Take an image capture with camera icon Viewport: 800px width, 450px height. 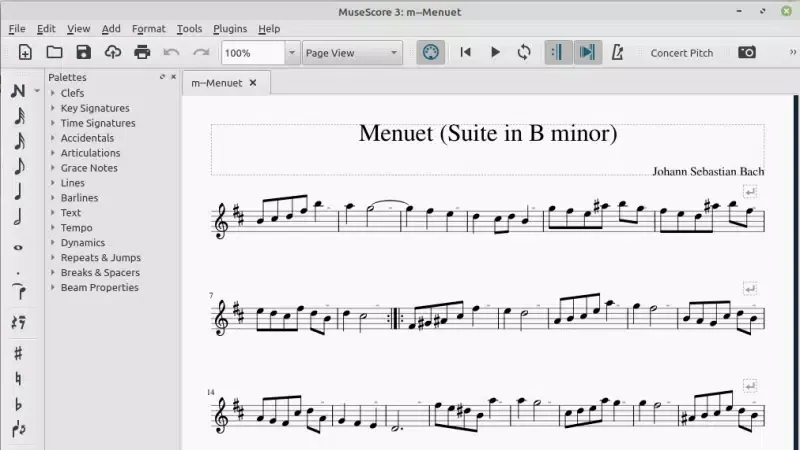(747, 52)
